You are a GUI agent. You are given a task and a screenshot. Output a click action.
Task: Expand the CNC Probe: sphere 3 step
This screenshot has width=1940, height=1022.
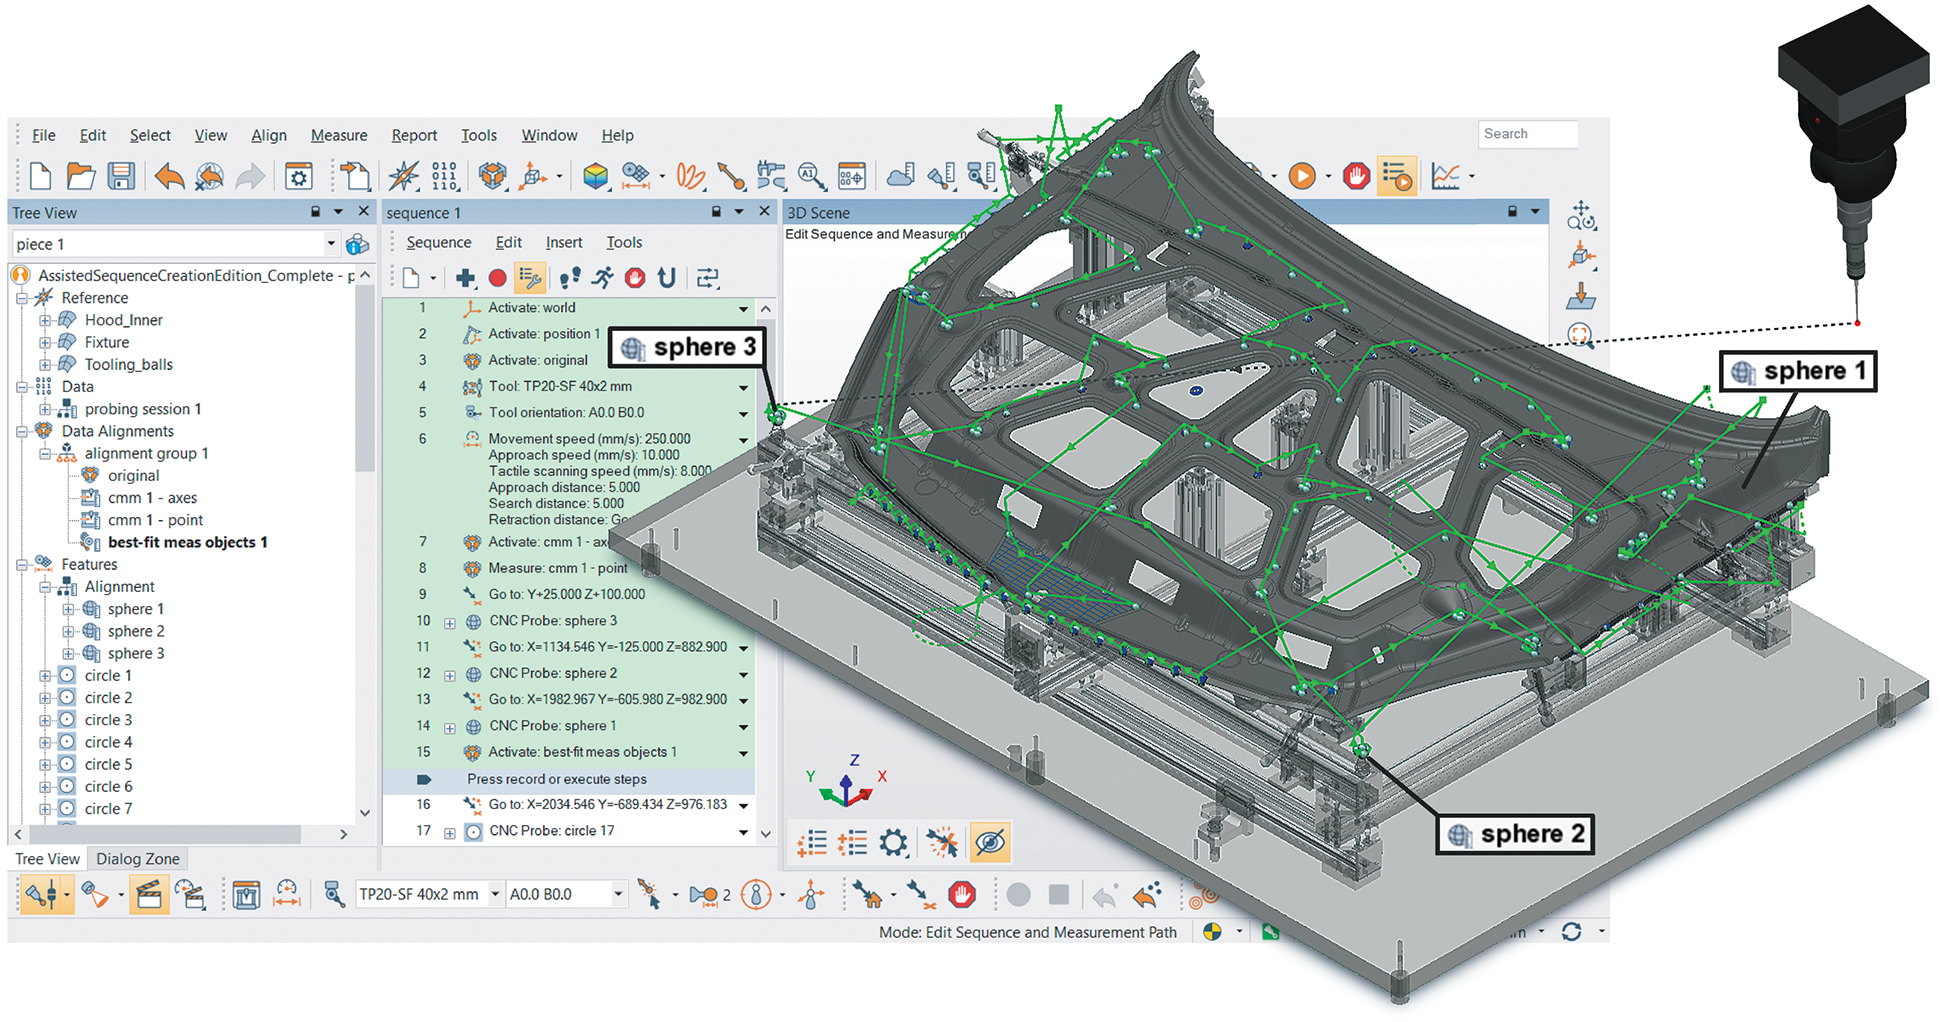click(452, 621)
